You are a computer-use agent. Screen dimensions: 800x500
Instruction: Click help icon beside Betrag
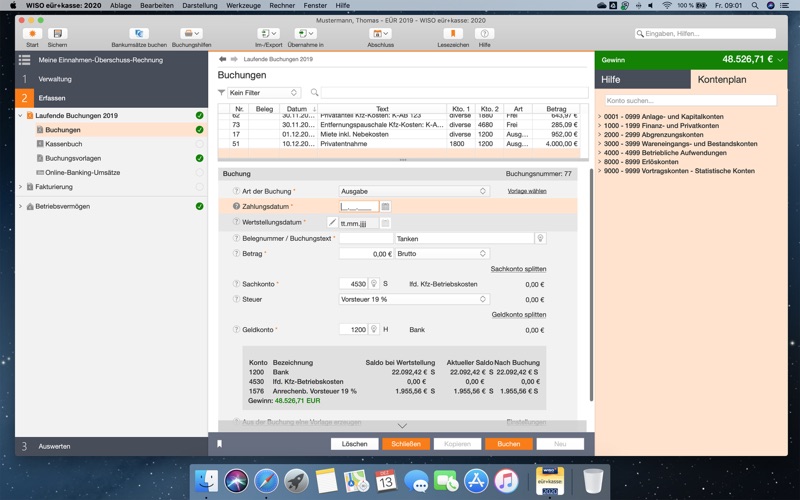click(236, 254)
